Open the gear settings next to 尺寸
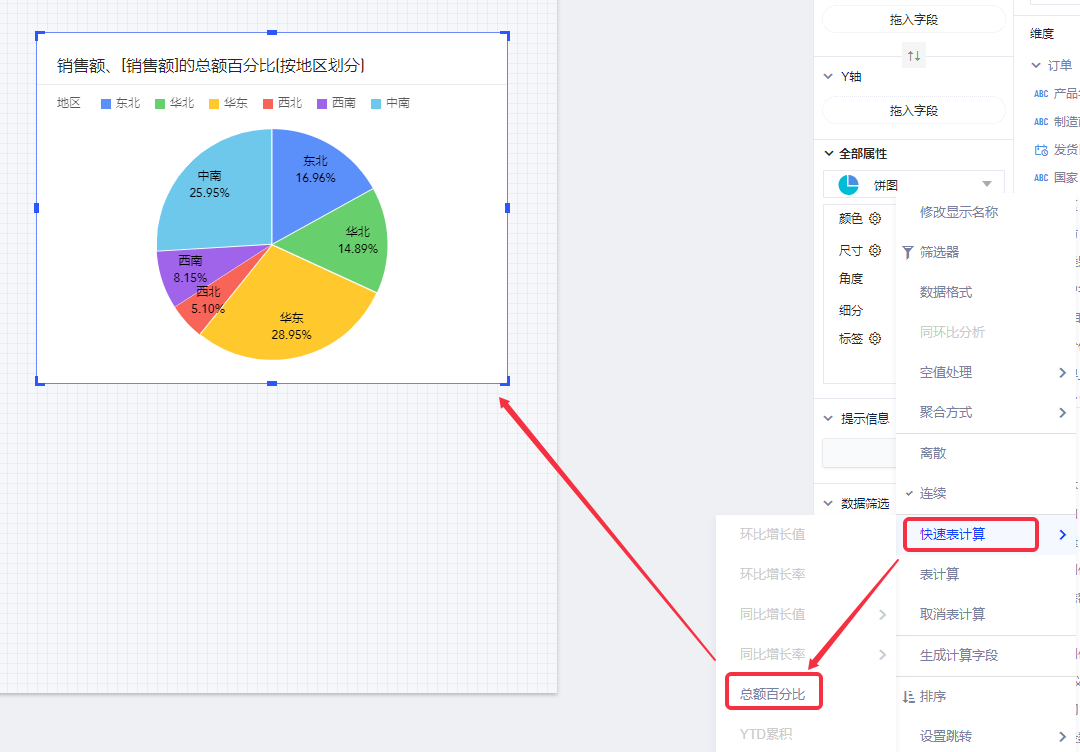The width and height of the screenshot is (1080, 752). (x=875, y=250)
